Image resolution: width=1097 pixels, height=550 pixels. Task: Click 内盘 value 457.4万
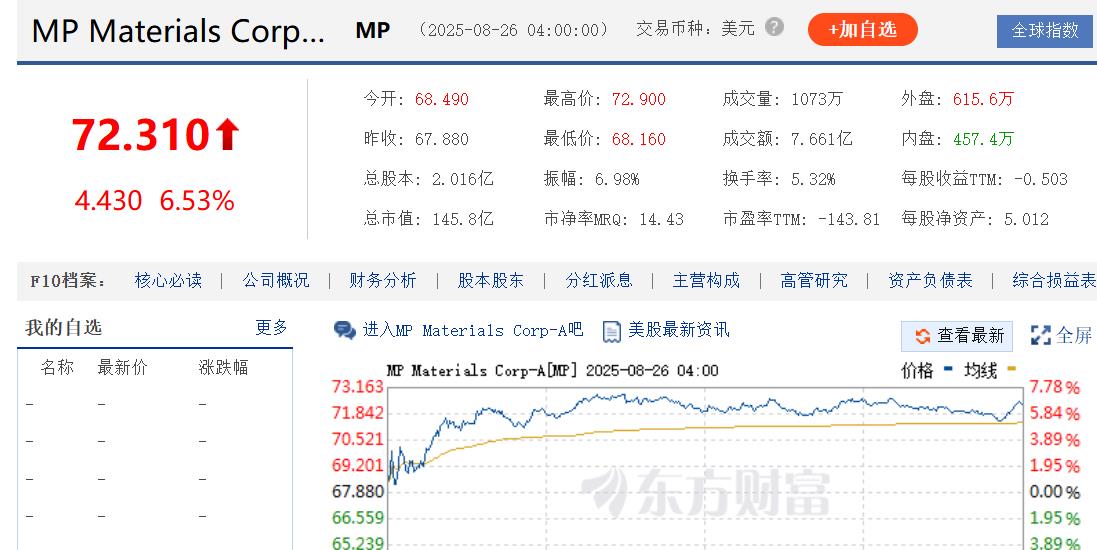[983, 139]
